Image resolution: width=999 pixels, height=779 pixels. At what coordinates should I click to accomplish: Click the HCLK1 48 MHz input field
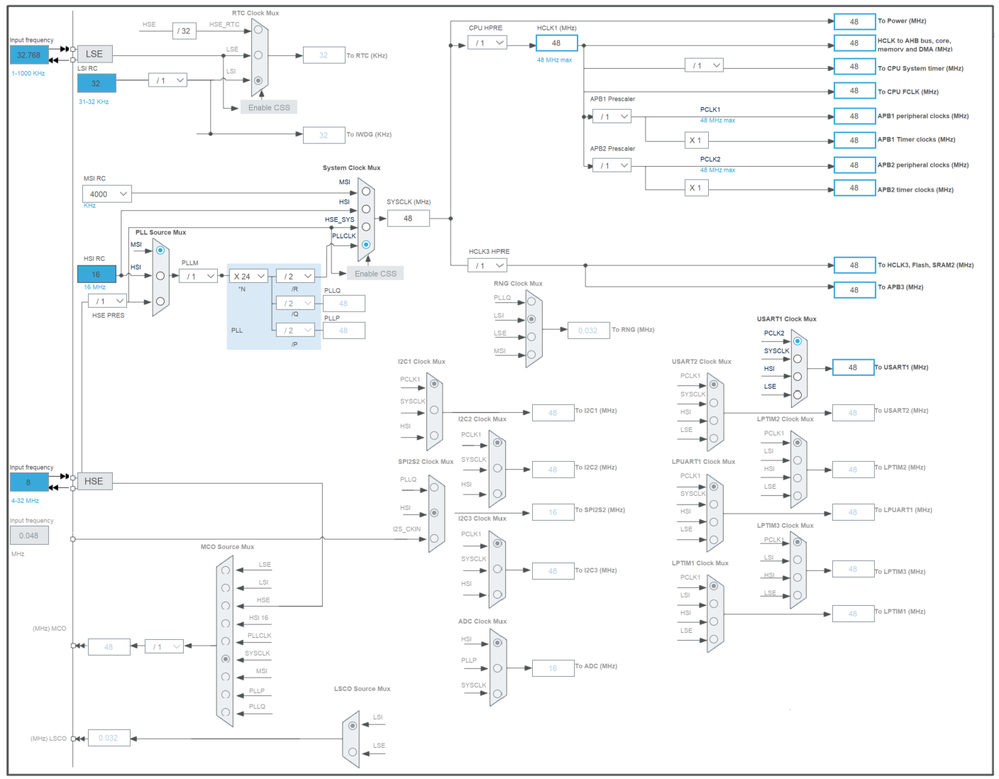(x=557, y=43)
